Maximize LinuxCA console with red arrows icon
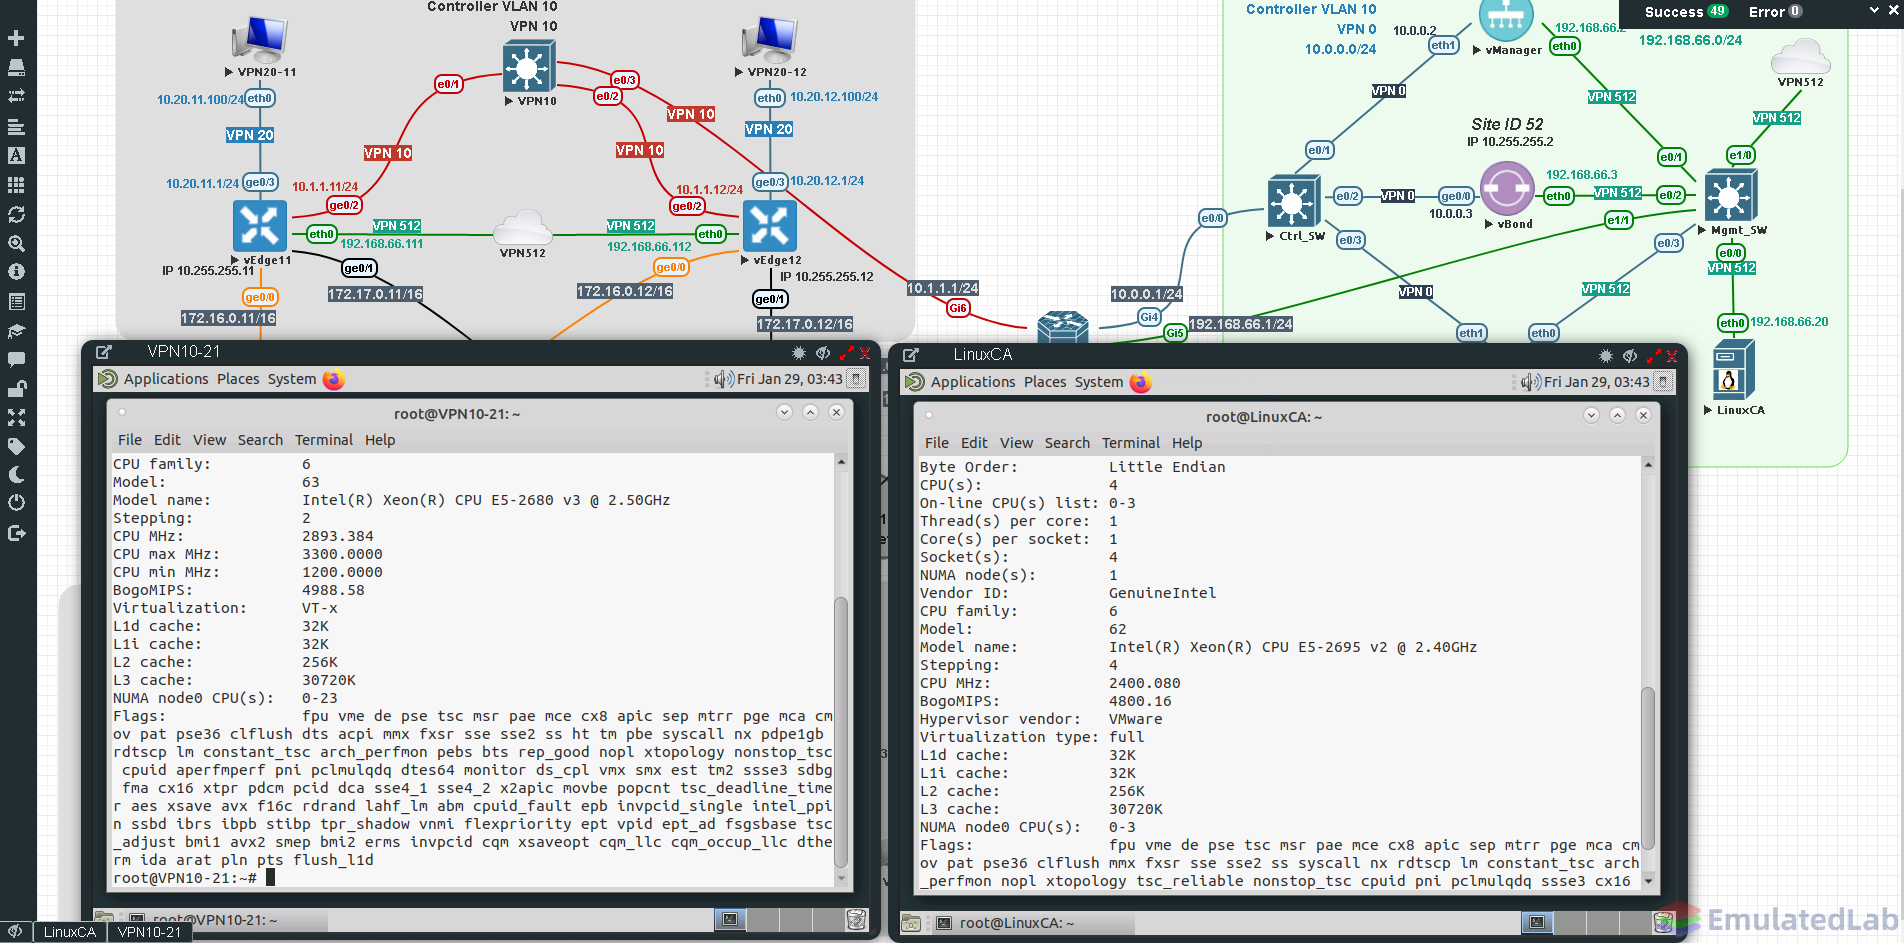Image resolution: width=1904 pixels, height=943 pixels. (x=1653, y=356)
